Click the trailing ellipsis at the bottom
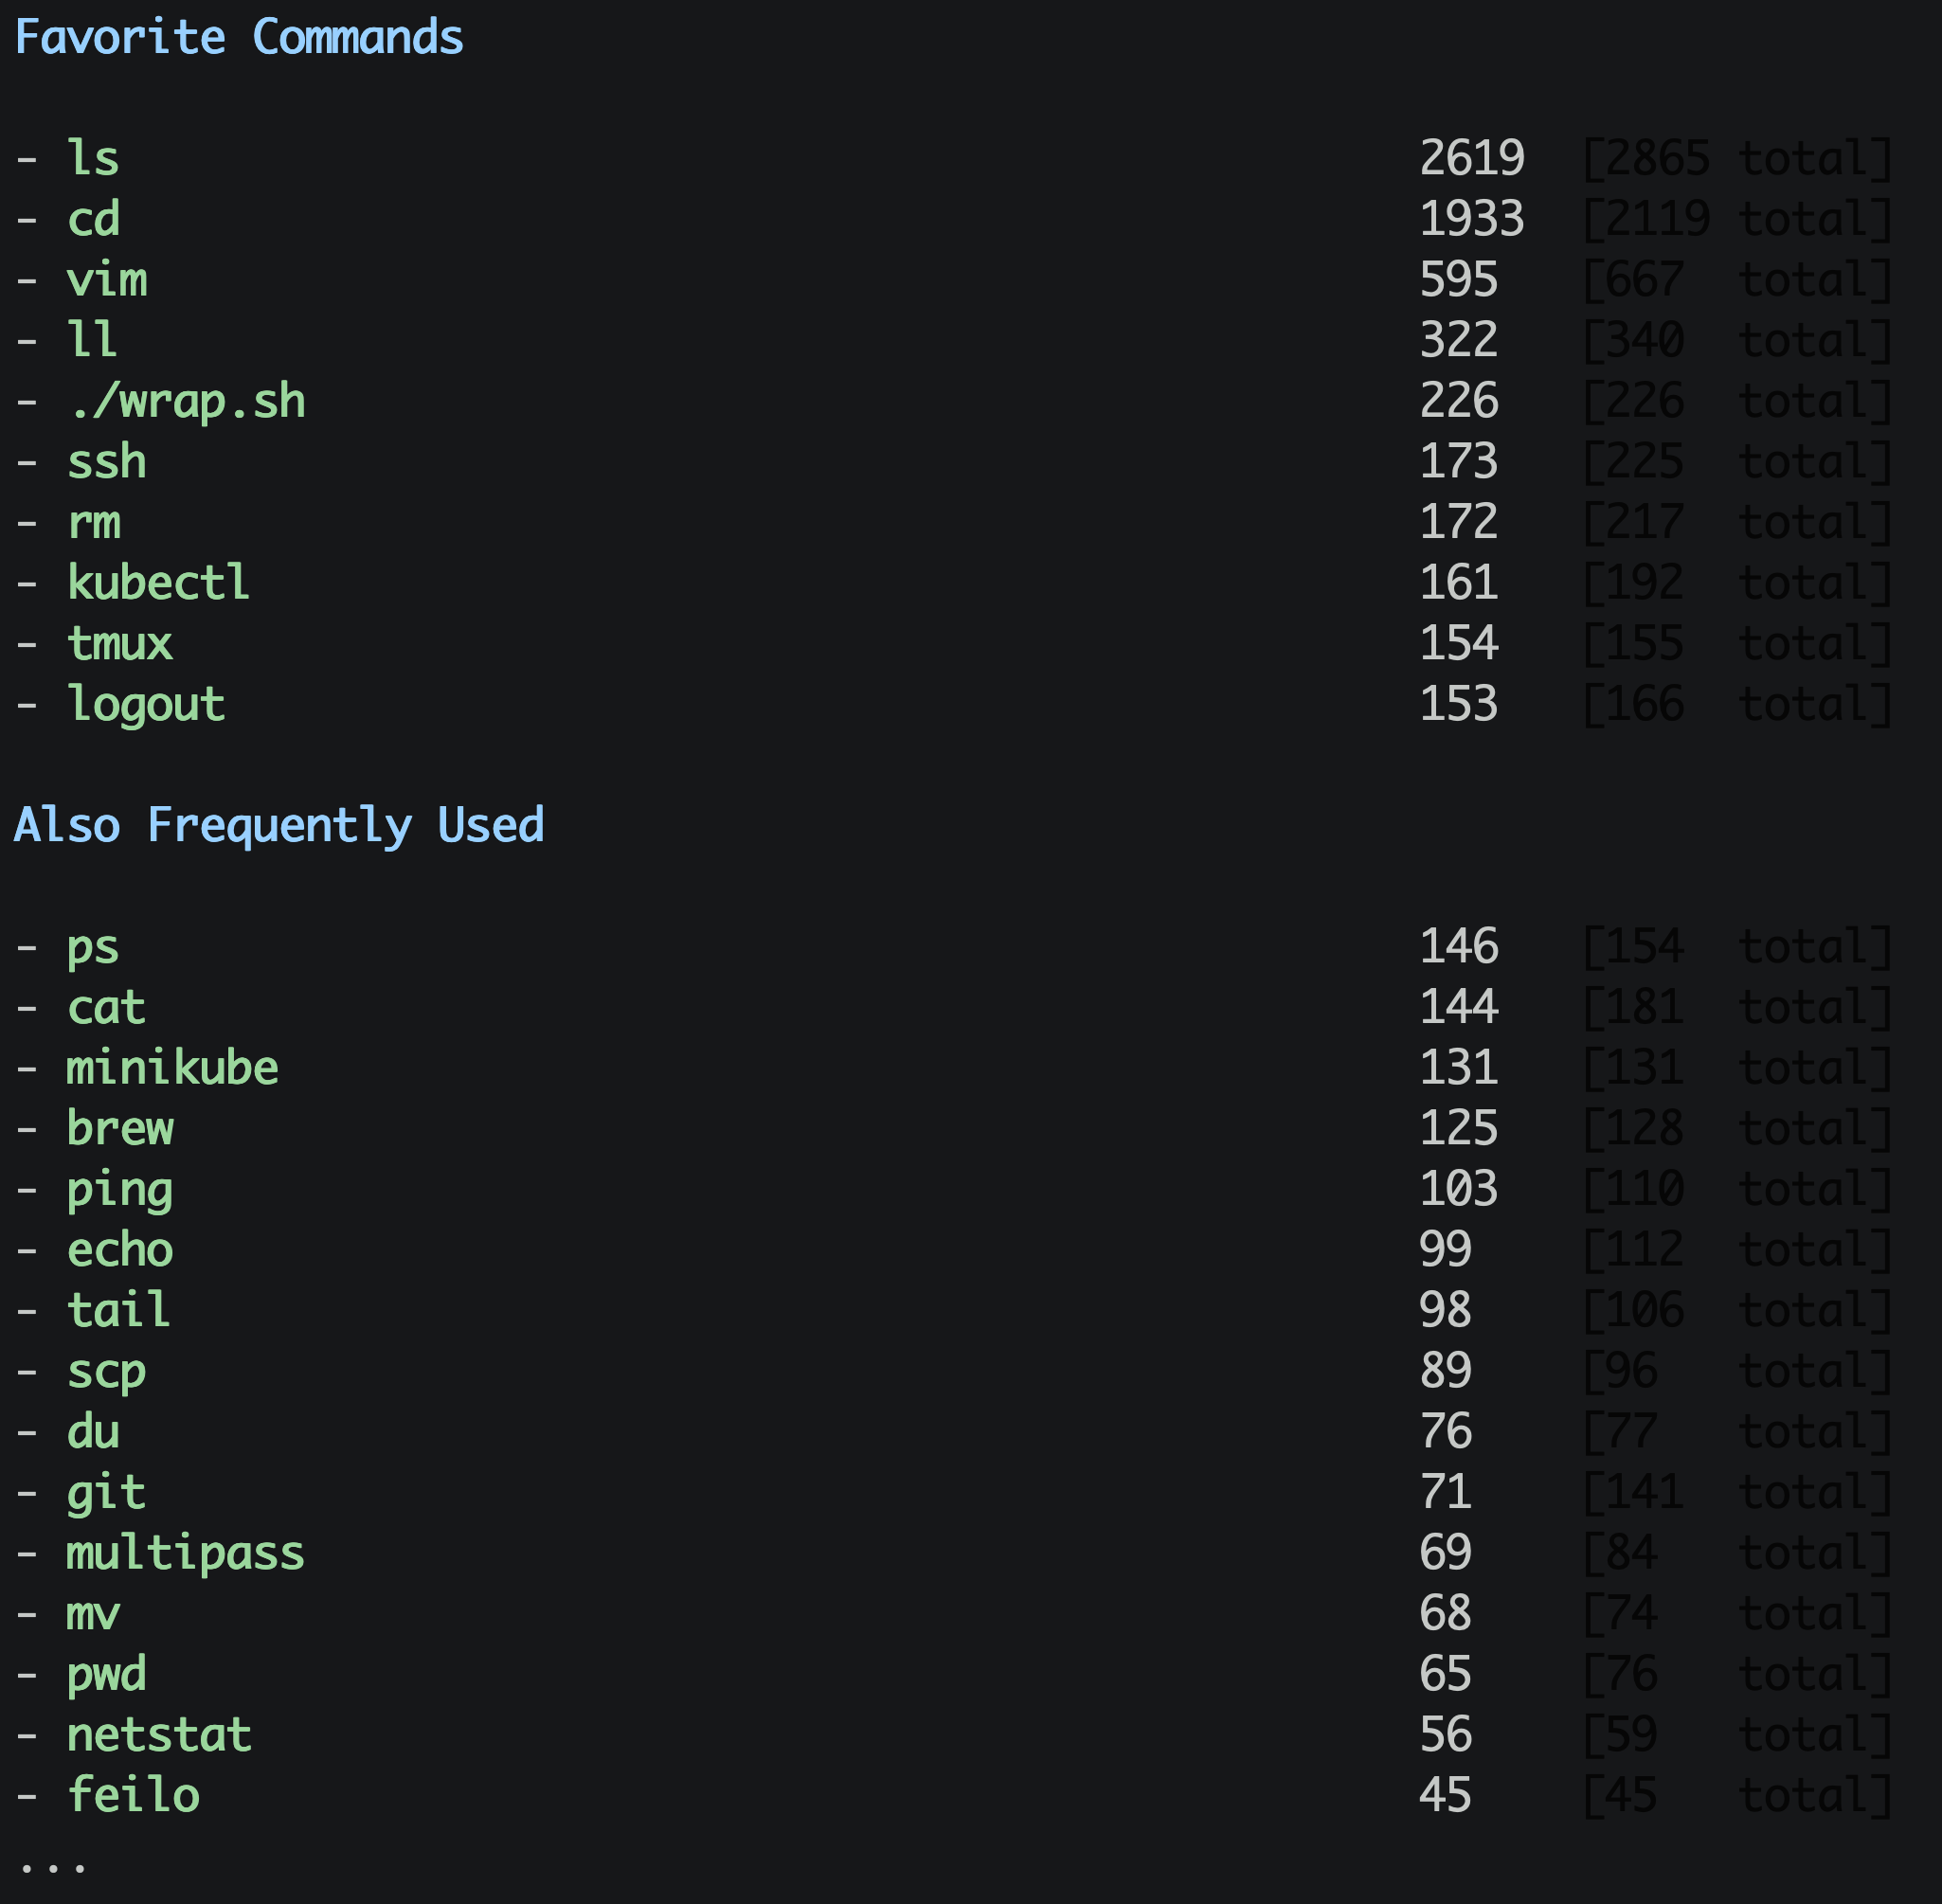The width and height of the screenshot is (1942, 1904). [52, 1866]
